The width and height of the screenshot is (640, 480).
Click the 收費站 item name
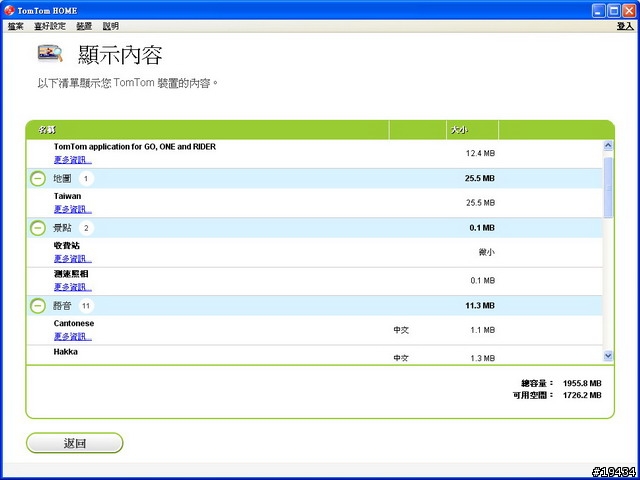click(67, 245)
